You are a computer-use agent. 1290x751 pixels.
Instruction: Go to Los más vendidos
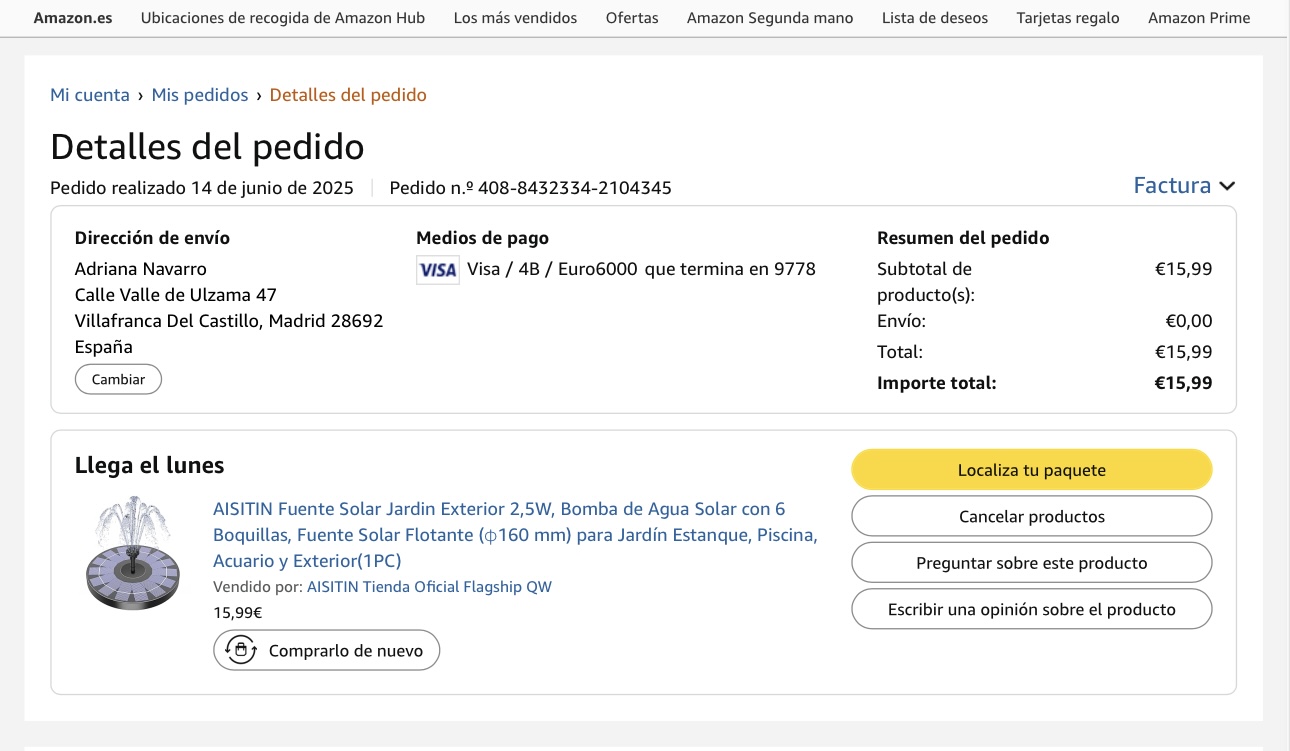[515, 18]
